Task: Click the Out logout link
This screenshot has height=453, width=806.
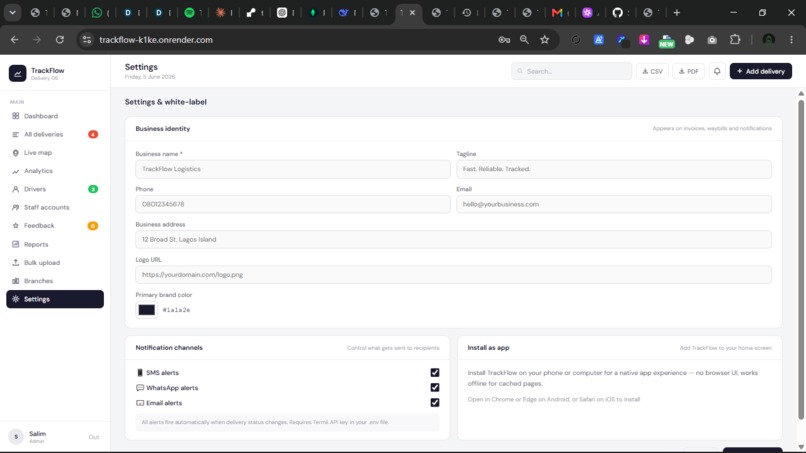Action: [94, 437]
